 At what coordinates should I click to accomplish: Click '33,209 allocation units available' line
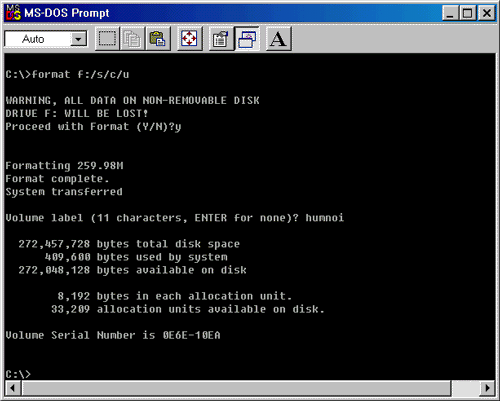pyautogui.click(x=188, y=309)
